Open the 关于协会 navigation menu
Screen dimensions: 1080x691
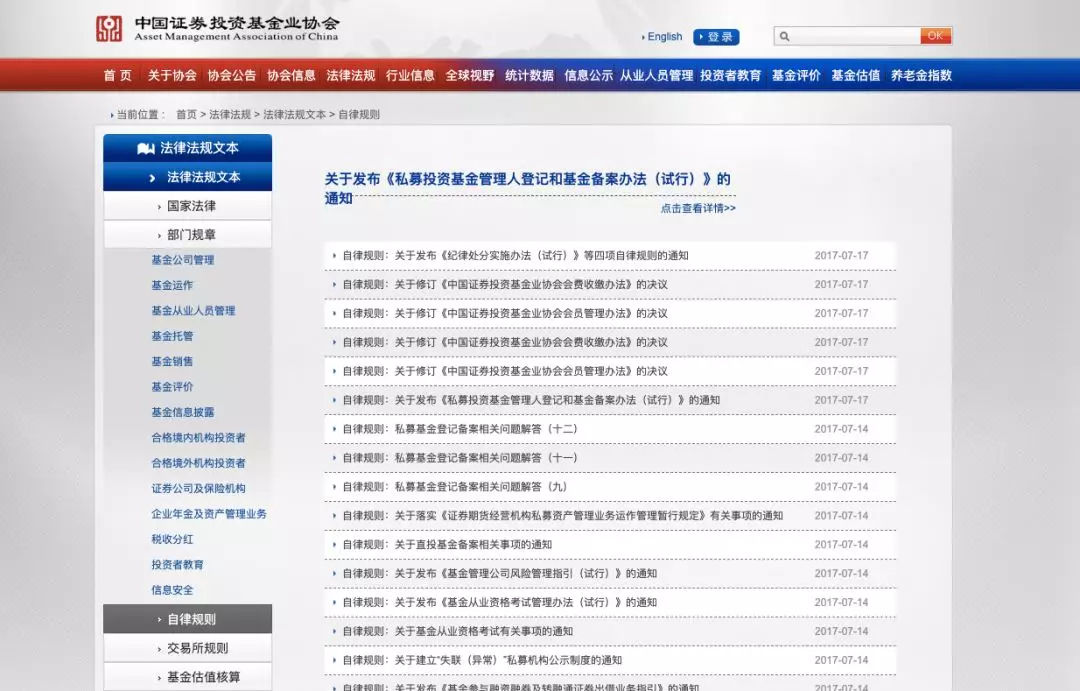172,75
